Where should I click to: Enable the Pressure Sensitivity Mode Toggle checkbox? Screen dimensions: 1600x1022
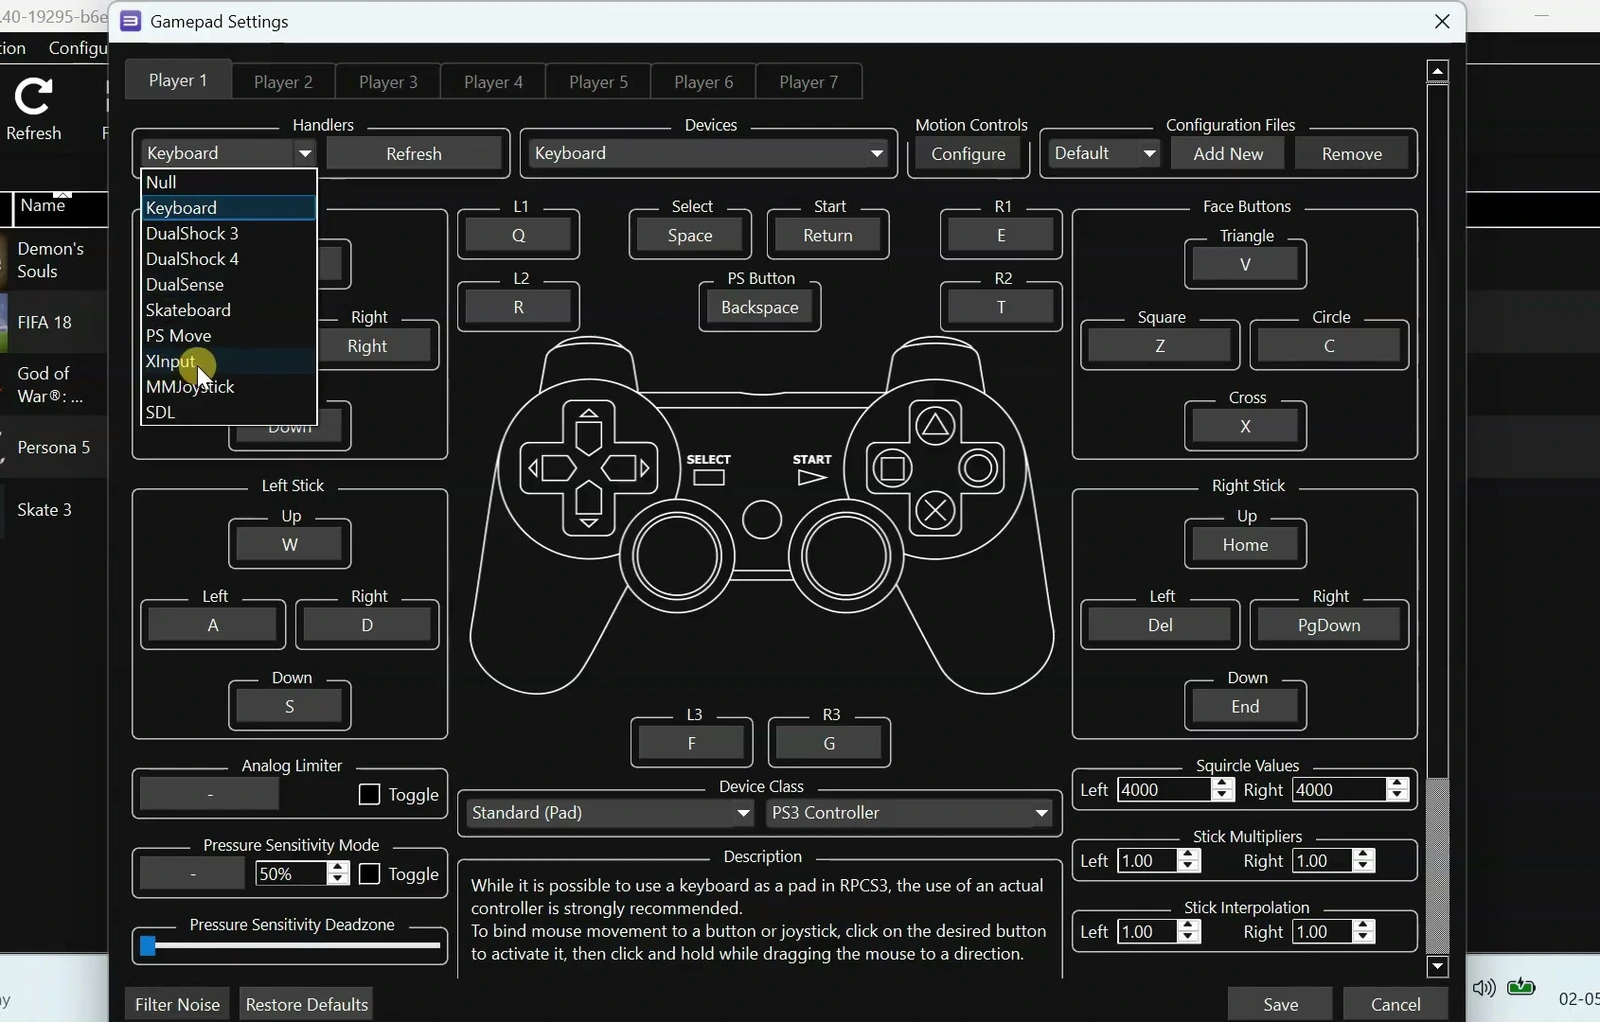point(369,873)
